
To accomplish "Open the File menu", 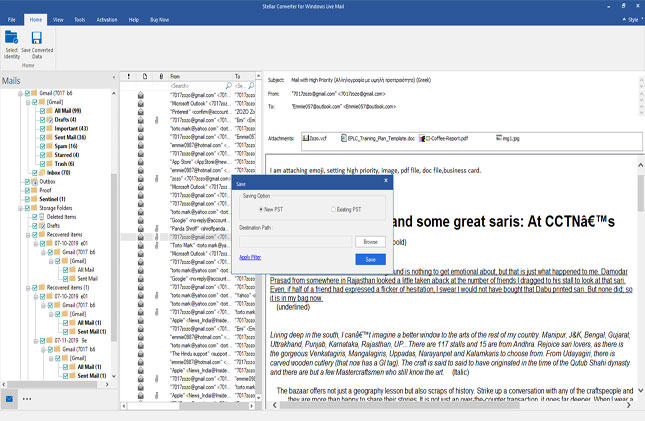I will pos(12,19).
